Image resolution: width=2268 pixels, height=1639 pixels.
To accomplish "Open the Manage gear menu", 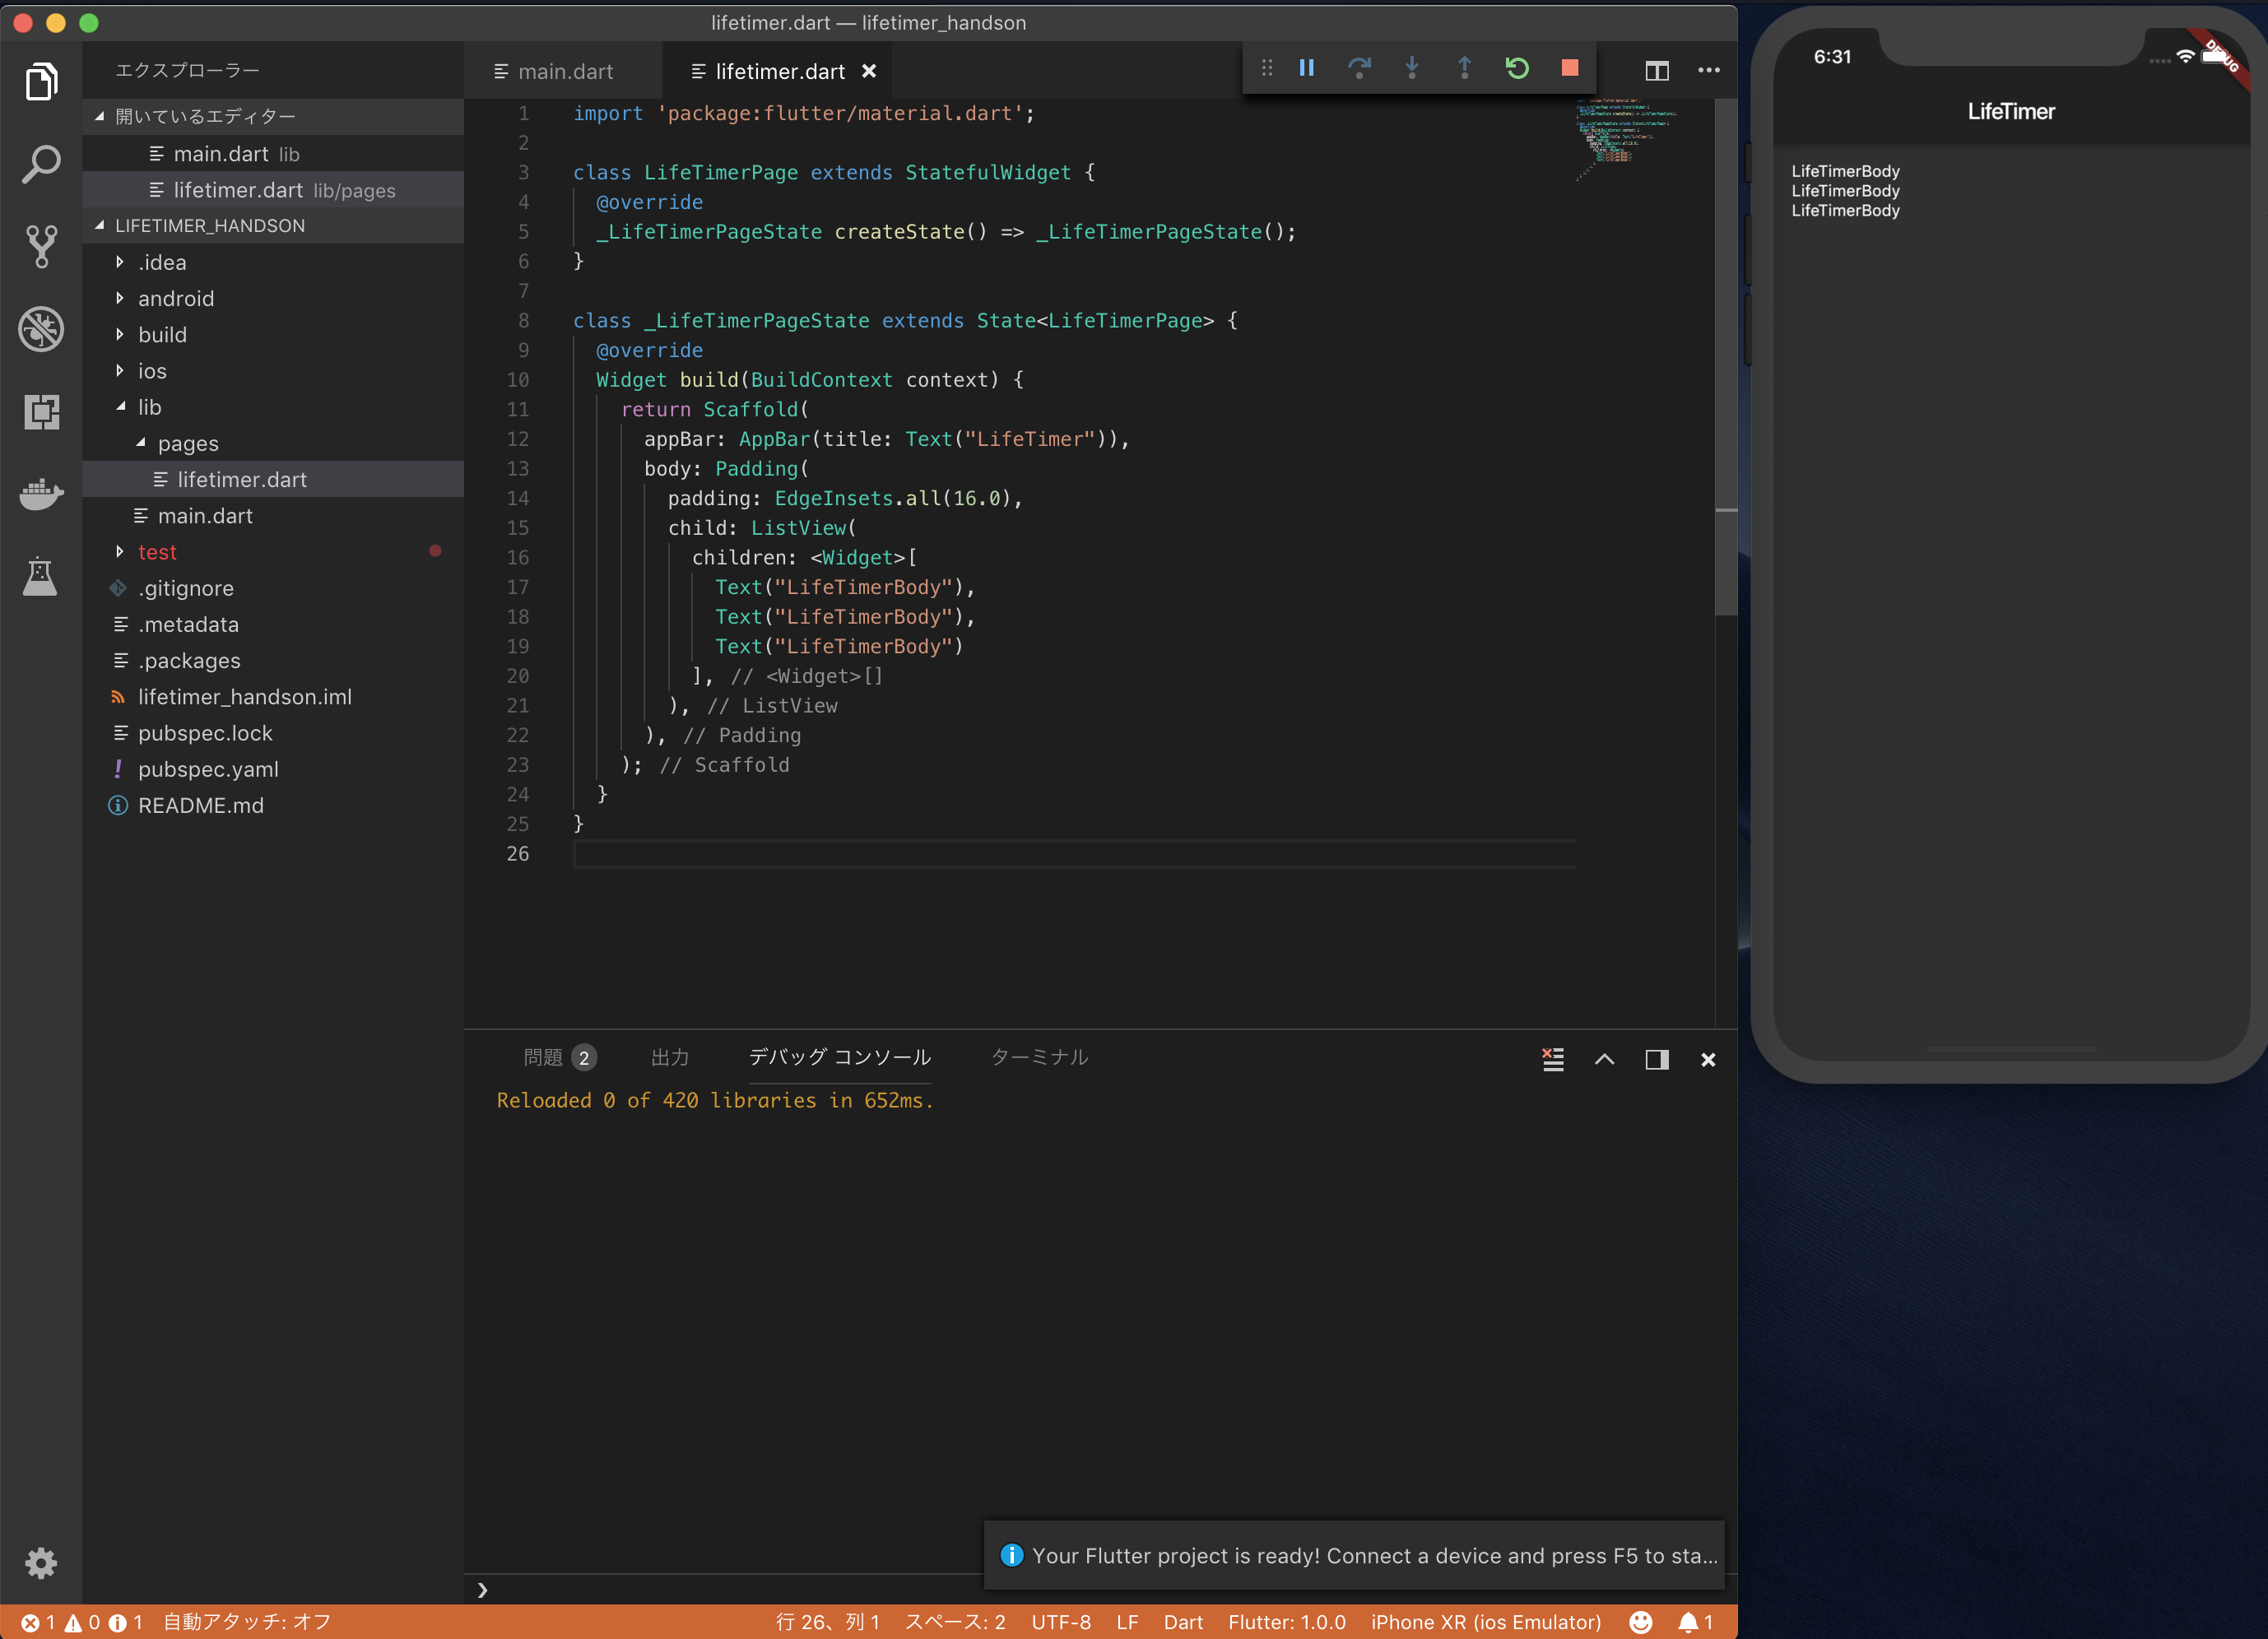I will [41, 1562].
